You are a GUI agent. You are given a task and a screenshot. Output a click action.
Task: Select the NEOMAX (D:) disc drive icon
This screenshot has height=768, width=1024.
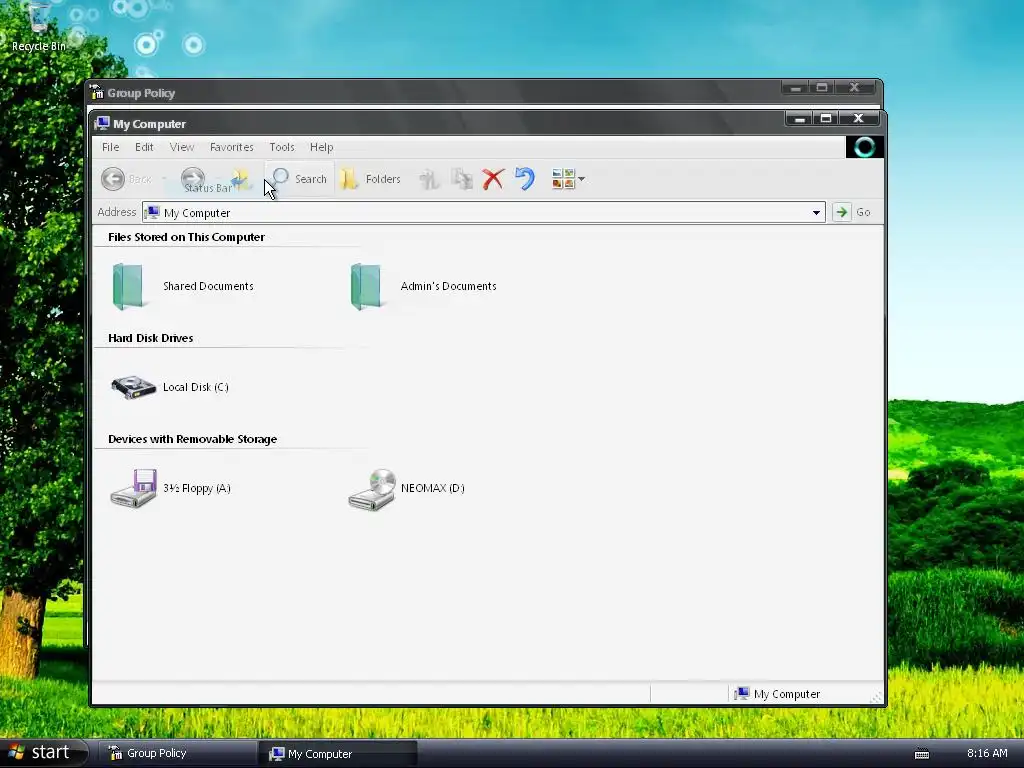click(x=372, y=489)
